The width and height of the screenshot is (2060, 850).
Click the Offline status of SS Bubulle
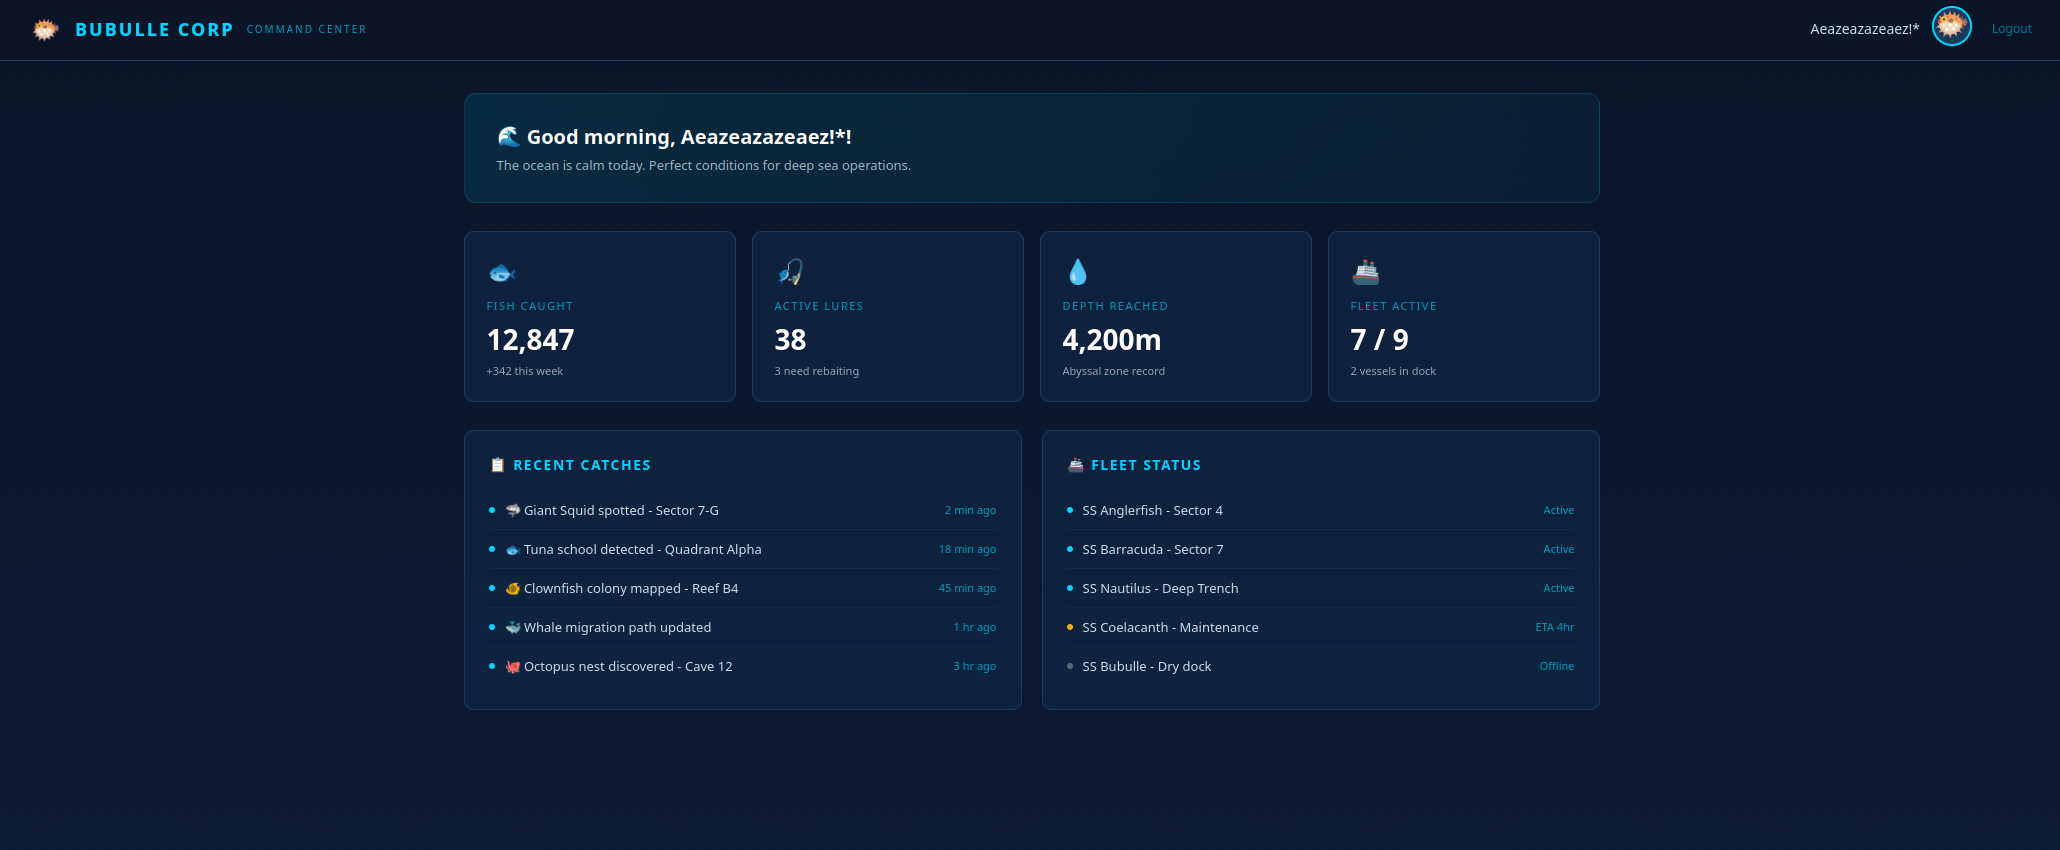pyautogui.click(x=1556, y=666)
